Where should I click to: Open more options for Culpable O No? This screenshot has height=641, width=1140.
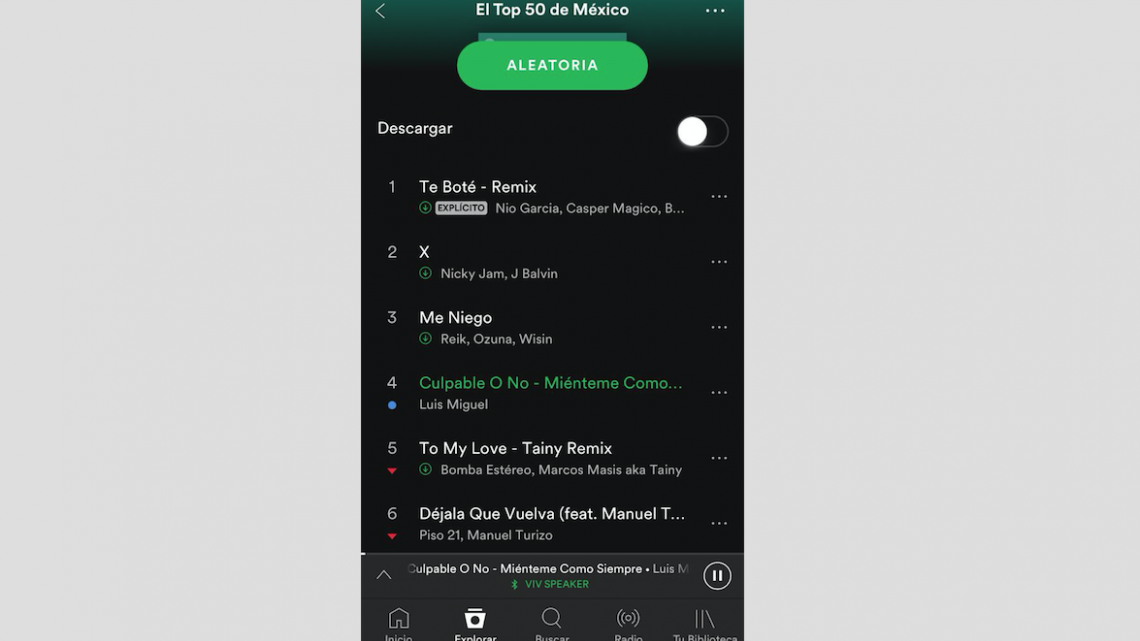click(718, 392)
